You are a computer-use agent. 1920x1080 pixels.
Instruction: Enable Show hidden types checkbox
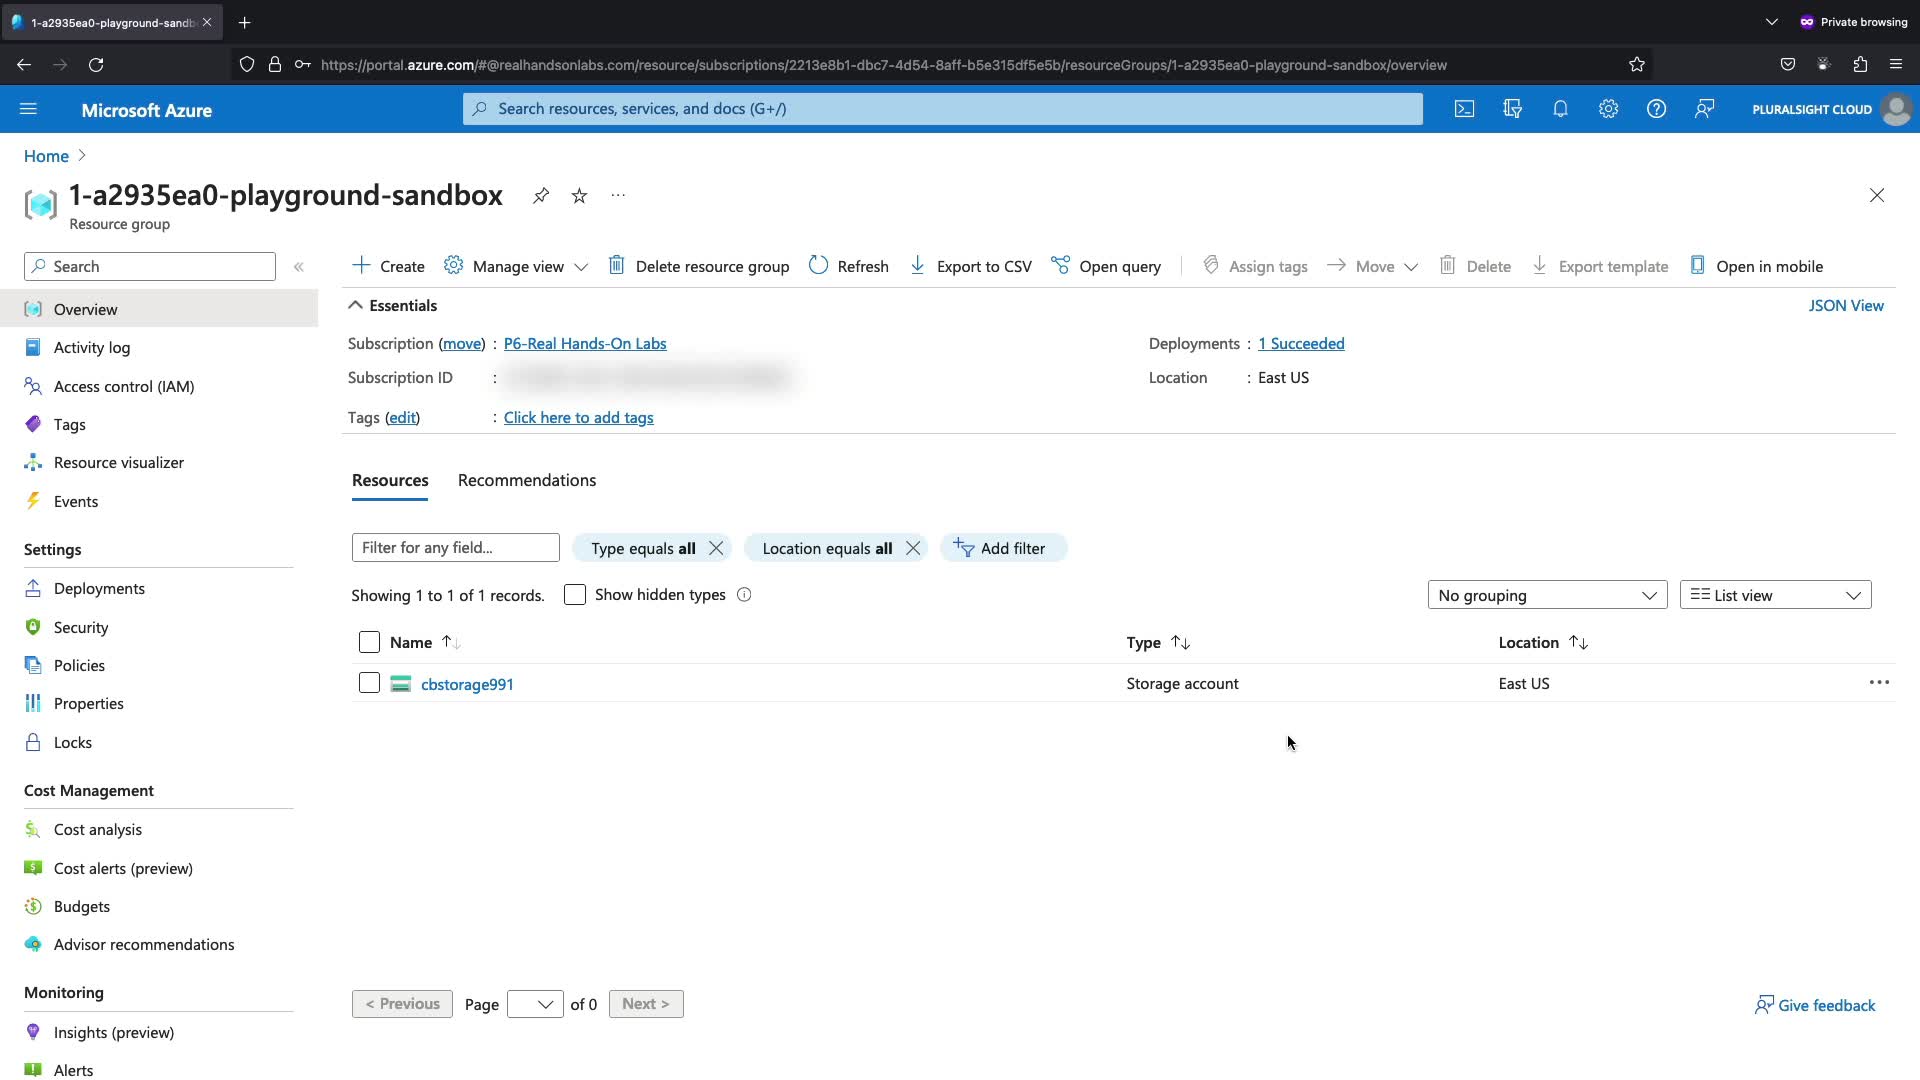[x=575, y=595]
